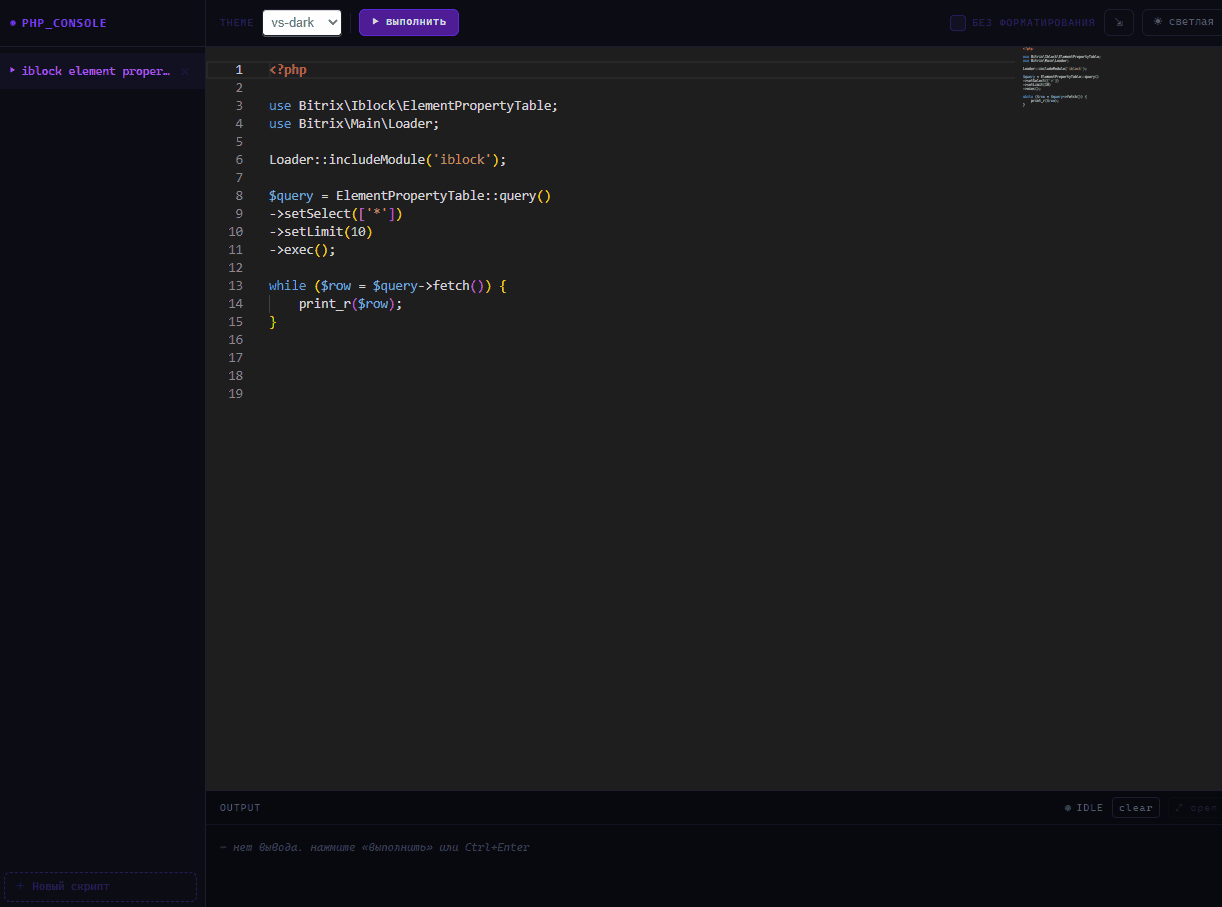Click the use Bitrix\Main\Loader line
The image size is (1222, 907).
(x=354, y=124)
